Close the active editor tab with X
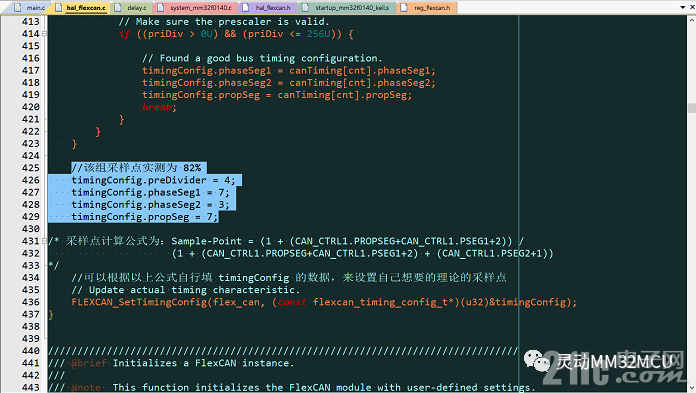 tap(691, 8)
